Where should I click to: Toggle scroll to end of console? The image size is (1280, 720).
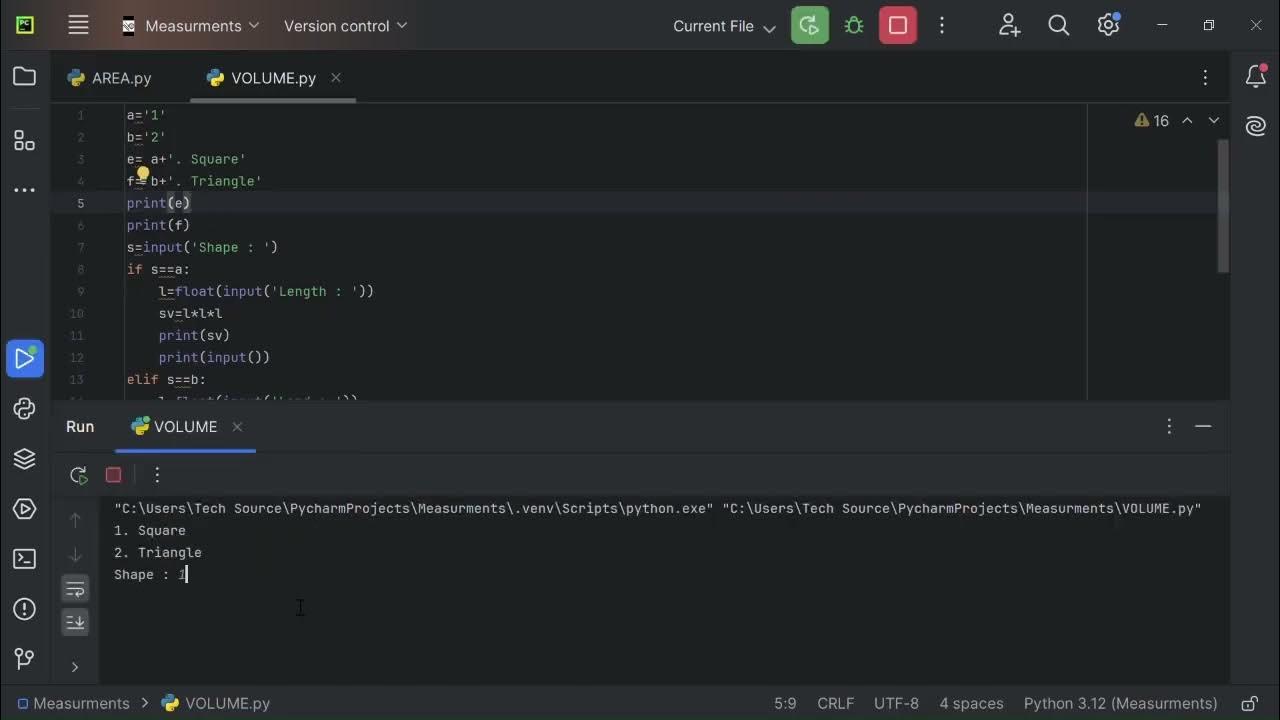[x=75, y=622]
